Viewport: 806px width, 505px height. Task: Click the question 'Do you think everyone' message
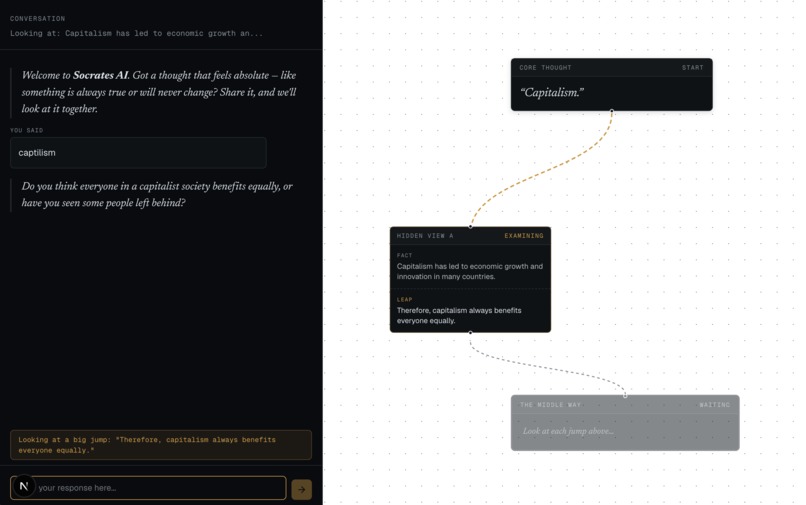(x=157, y=194)
